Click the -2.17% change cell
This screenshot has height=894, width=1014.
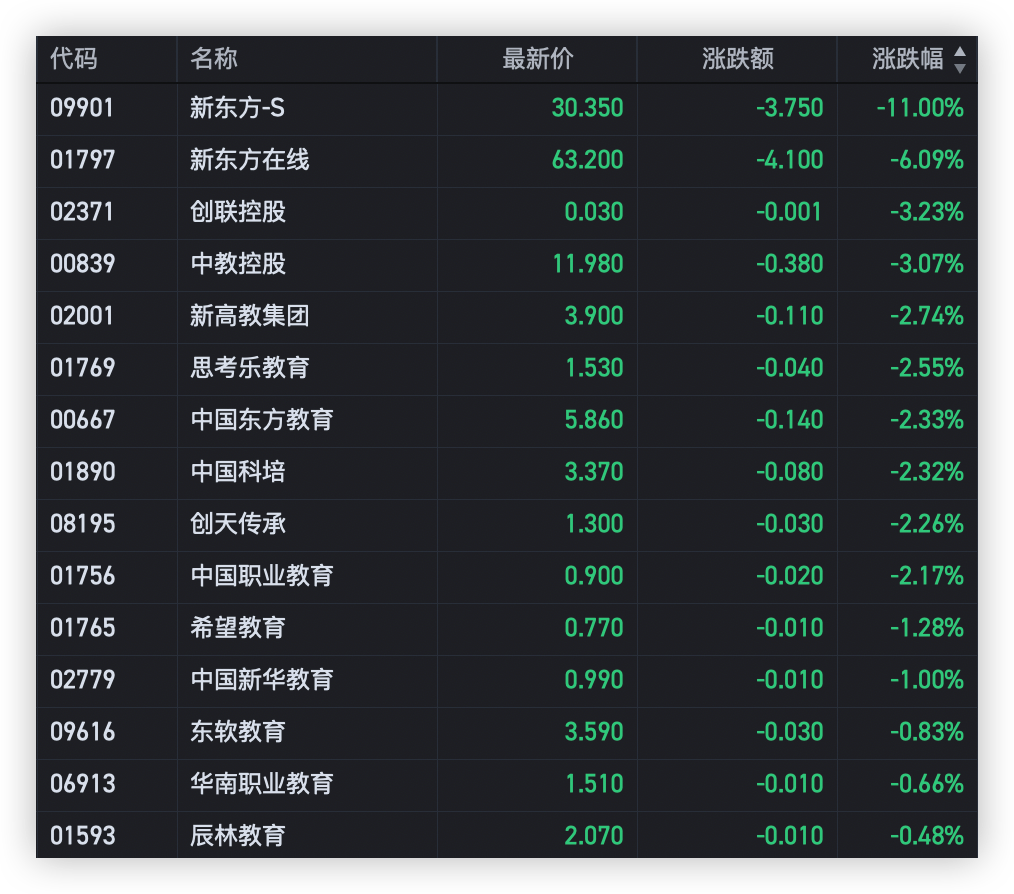pos(927,576)
